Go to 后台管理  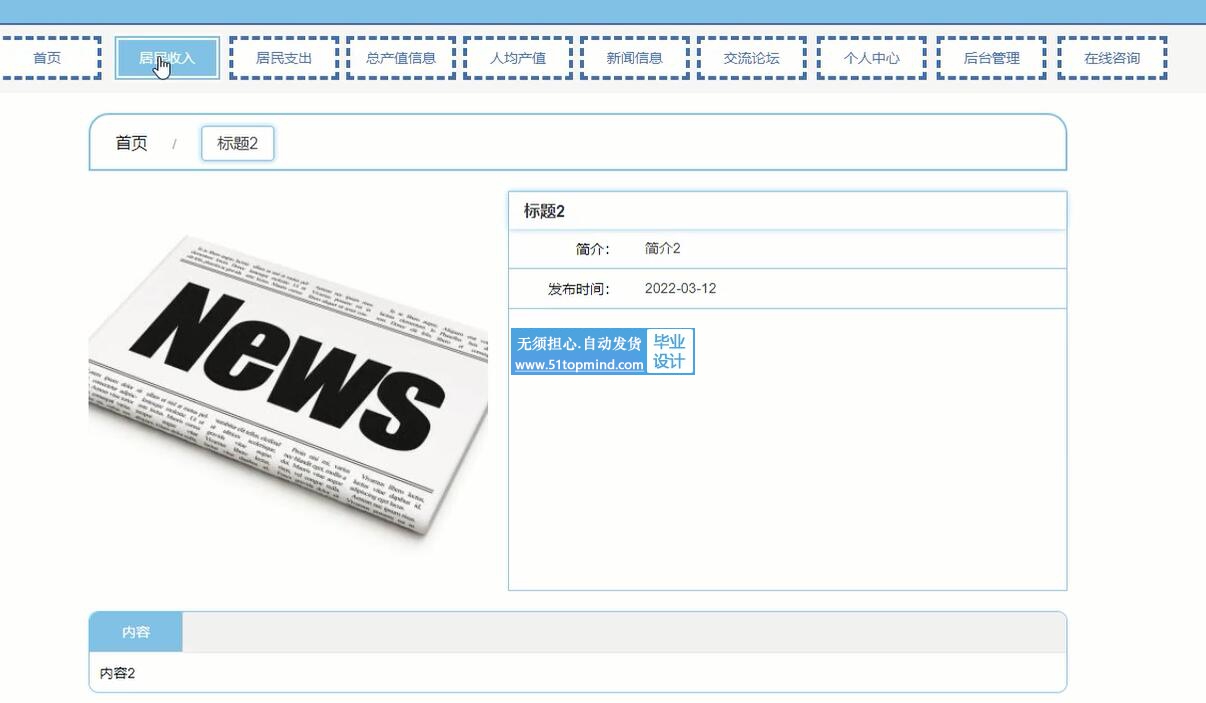click(x=991, y=58)
